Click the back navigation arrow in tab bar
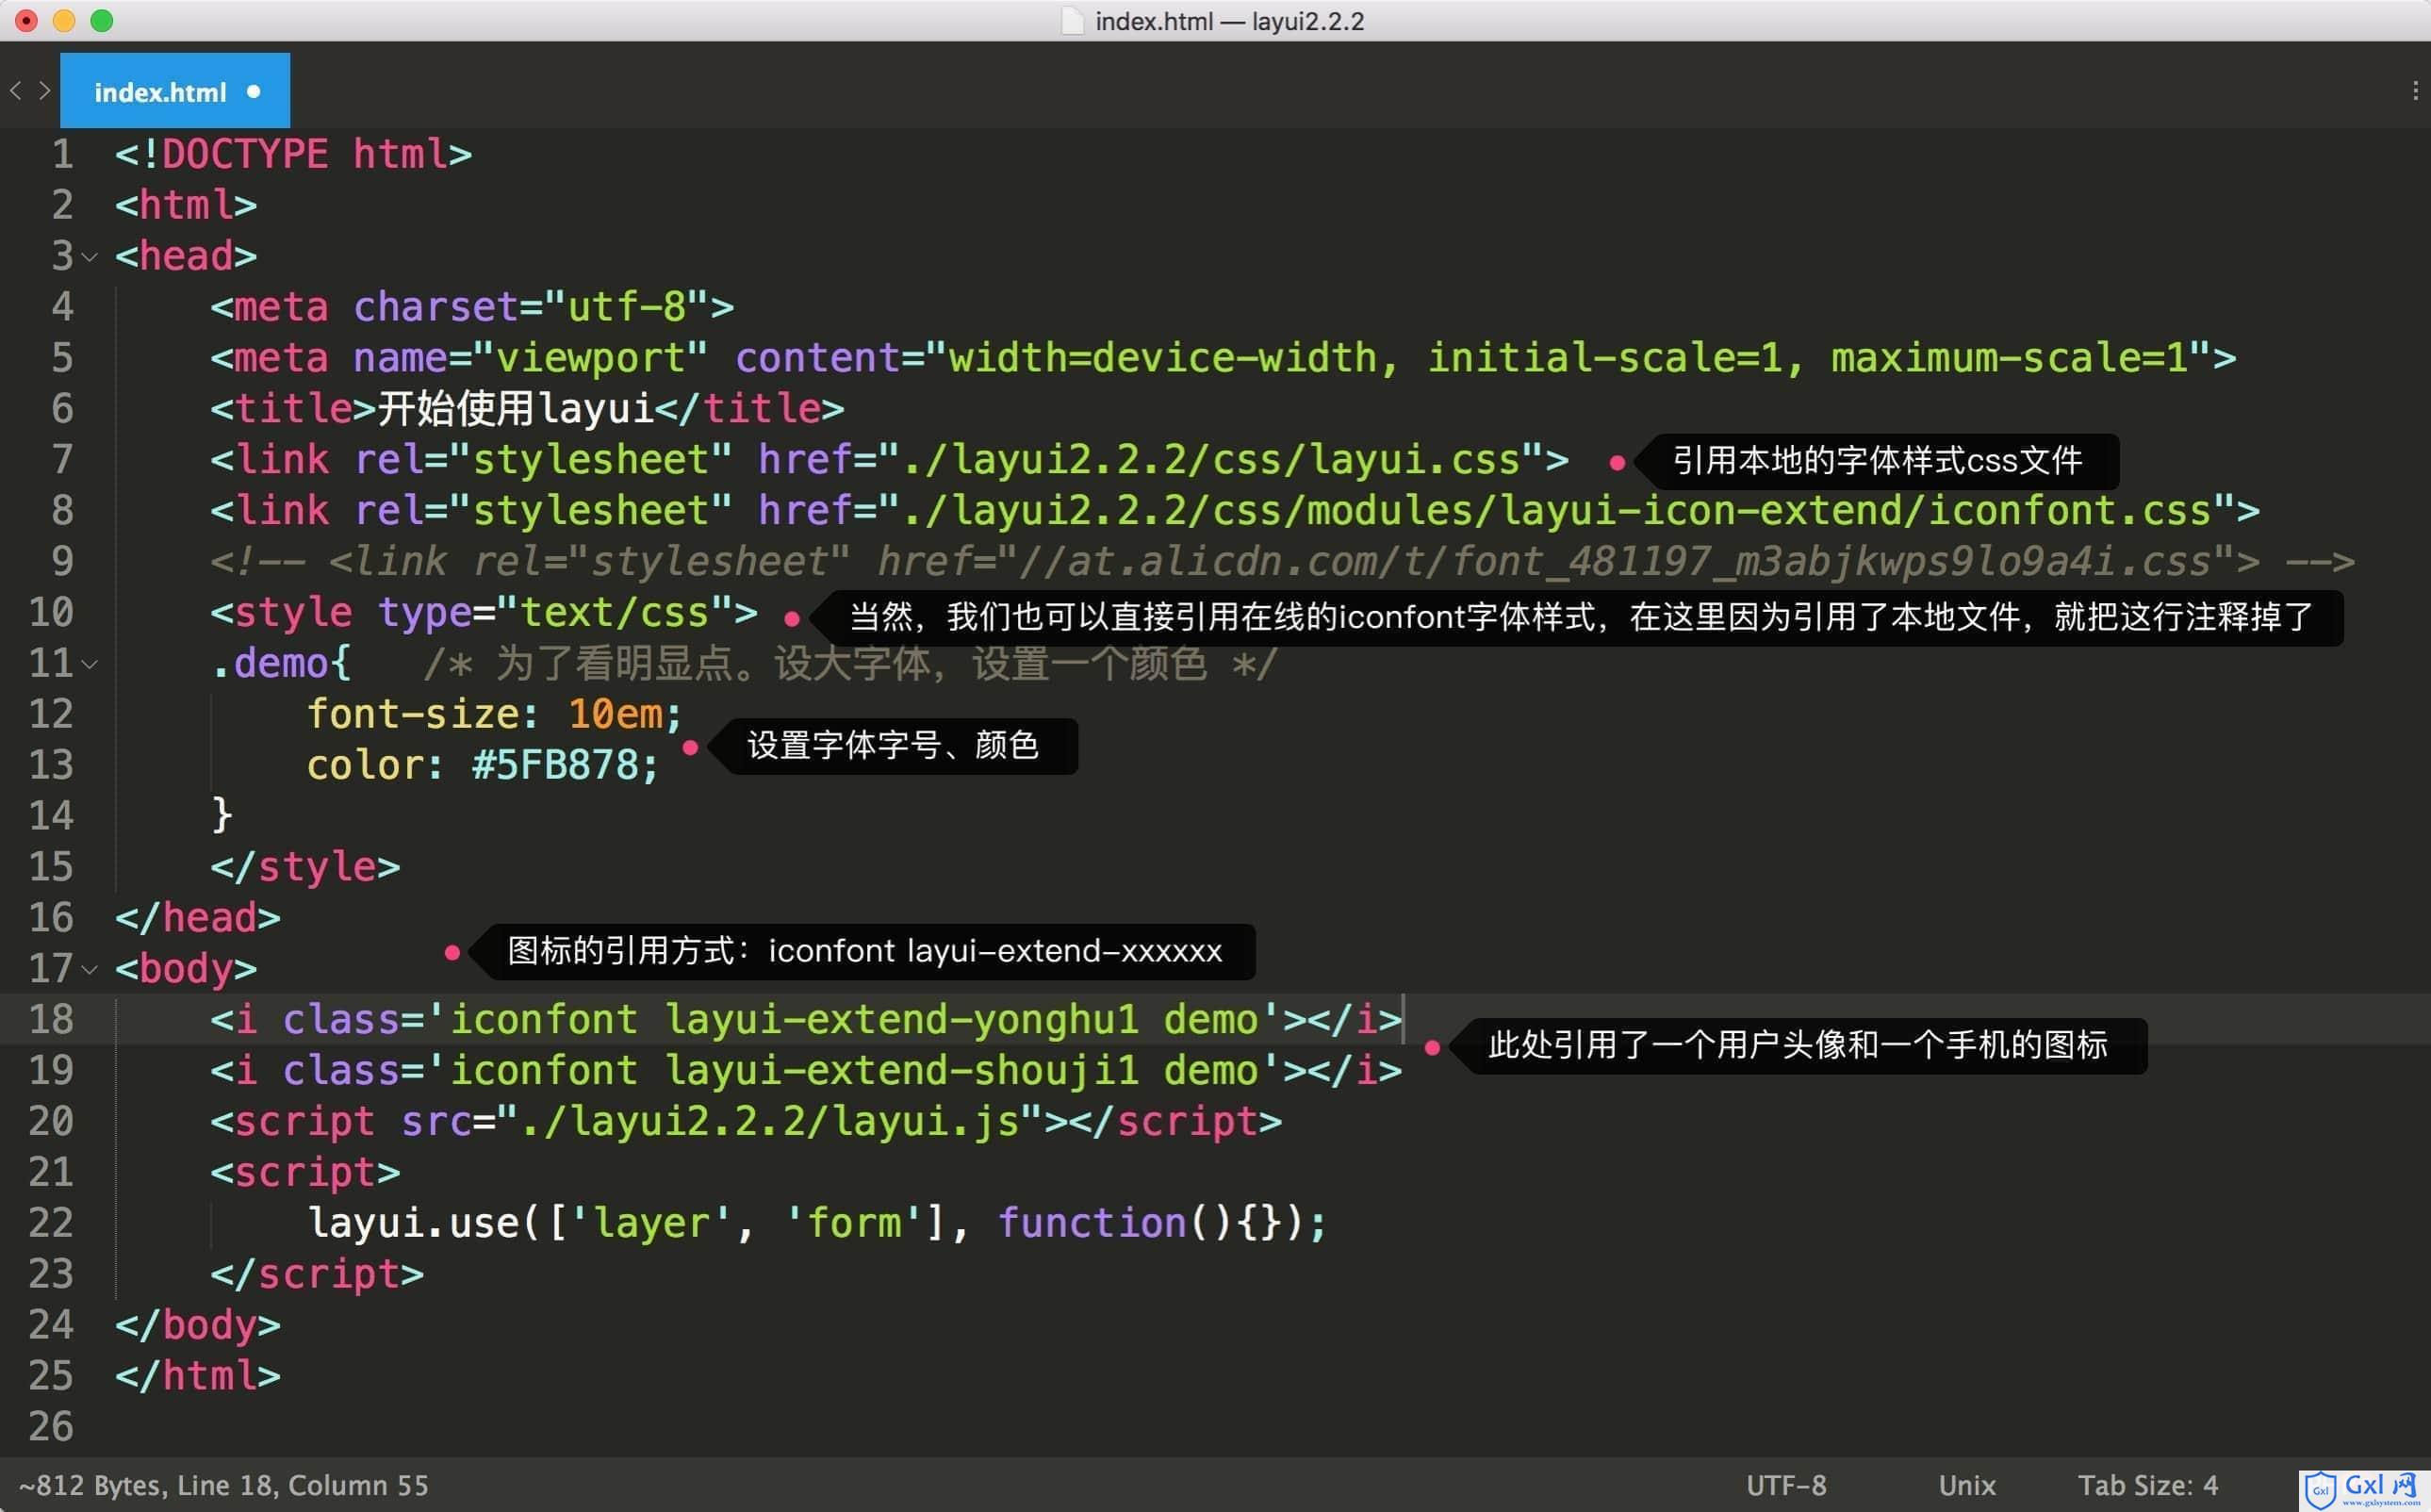Screen dimensions: 2431x1512 [15, 91]
